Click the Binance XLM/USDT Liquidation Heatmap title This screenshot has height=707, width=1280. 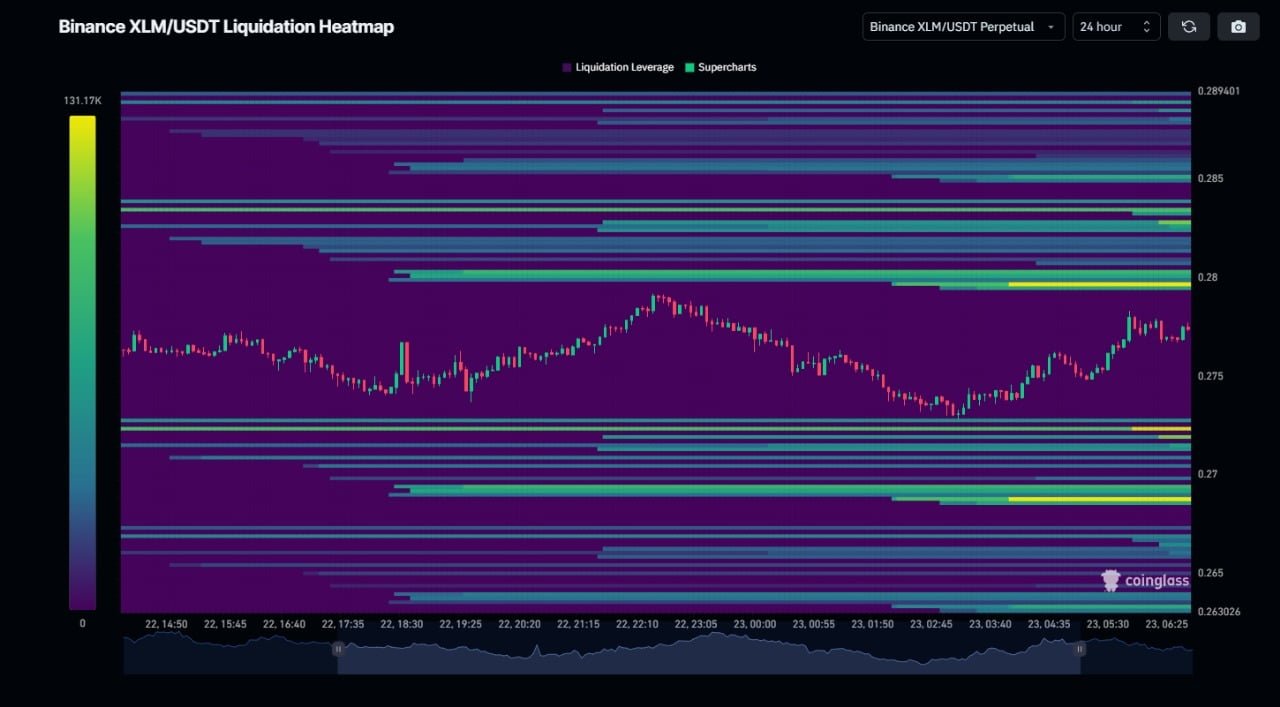[x=226, y=27]
